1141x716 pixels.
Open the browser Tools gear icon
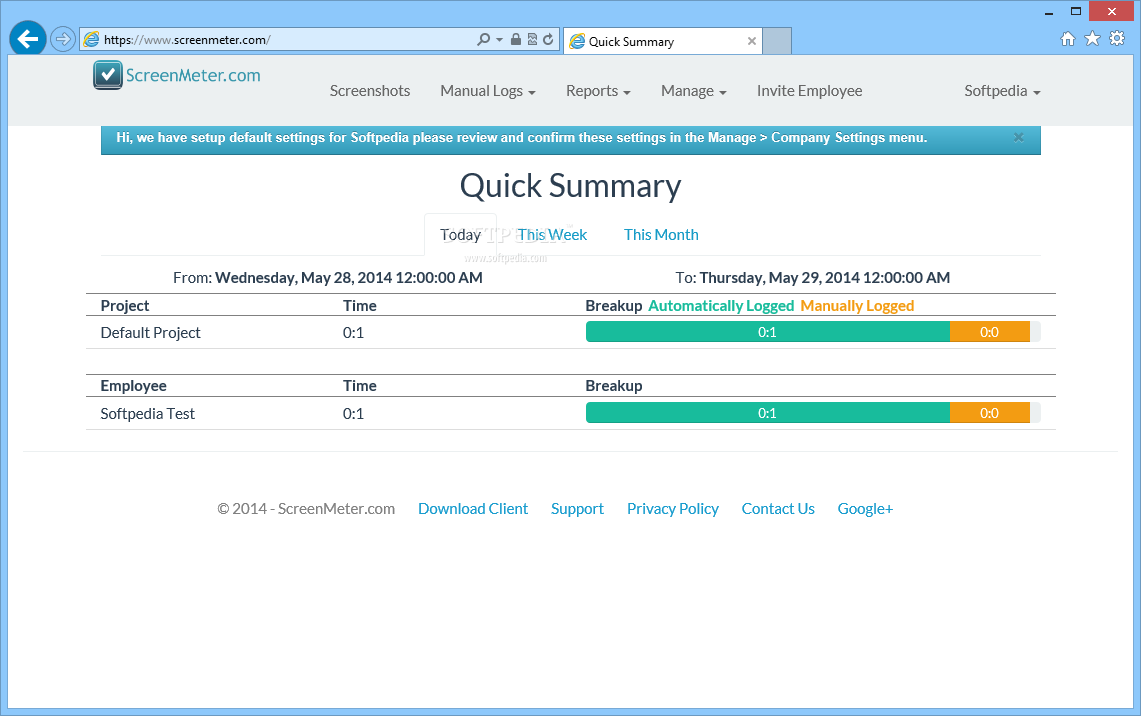click(1117, 39)
